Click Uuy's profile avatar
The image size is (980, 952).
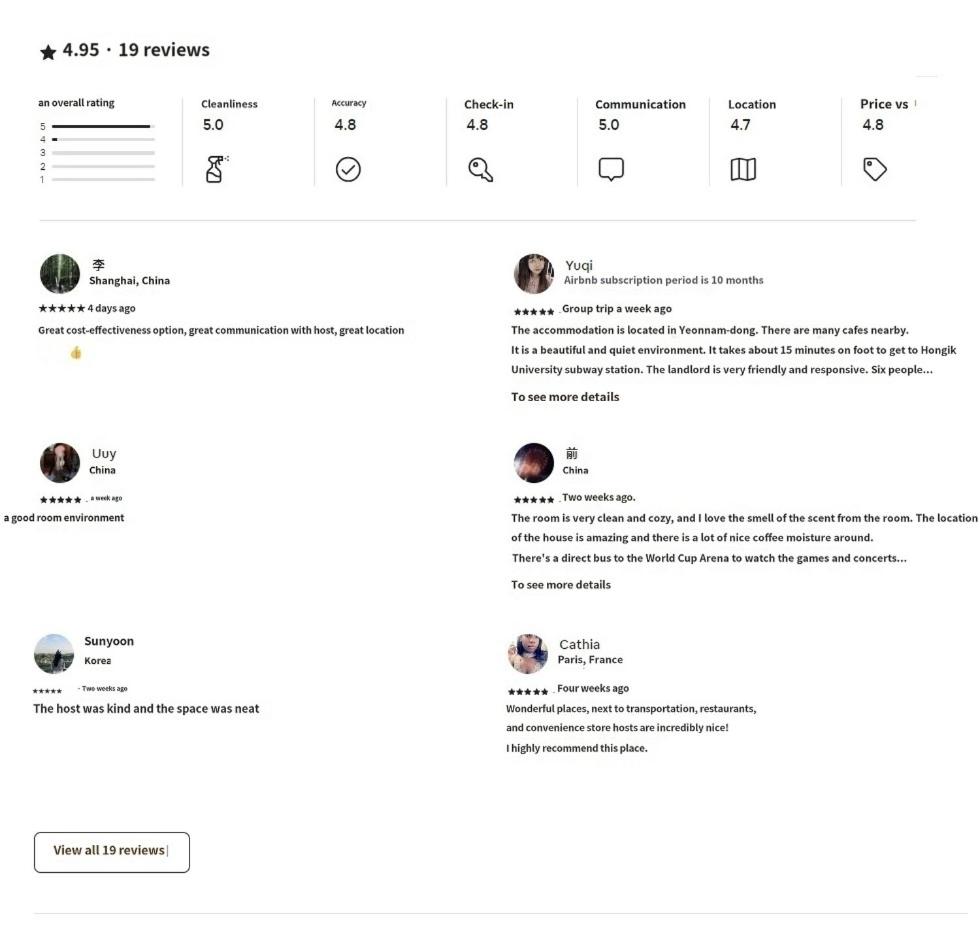59,462
